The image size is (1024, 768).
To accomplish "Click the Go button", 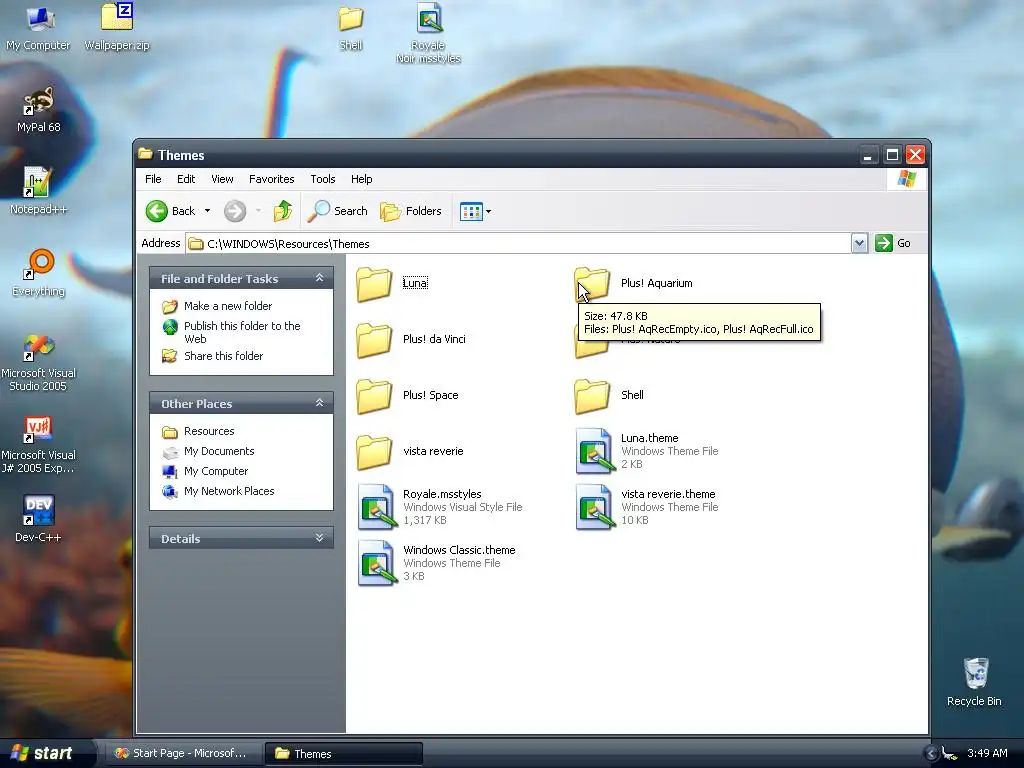I will [x=893, y=243].
